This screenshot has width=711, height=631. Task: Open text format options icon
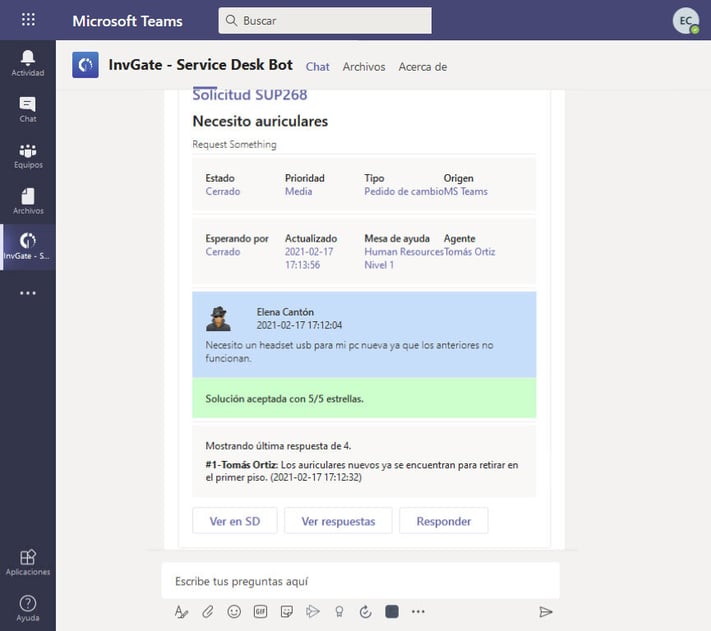[x=181, y=612]
